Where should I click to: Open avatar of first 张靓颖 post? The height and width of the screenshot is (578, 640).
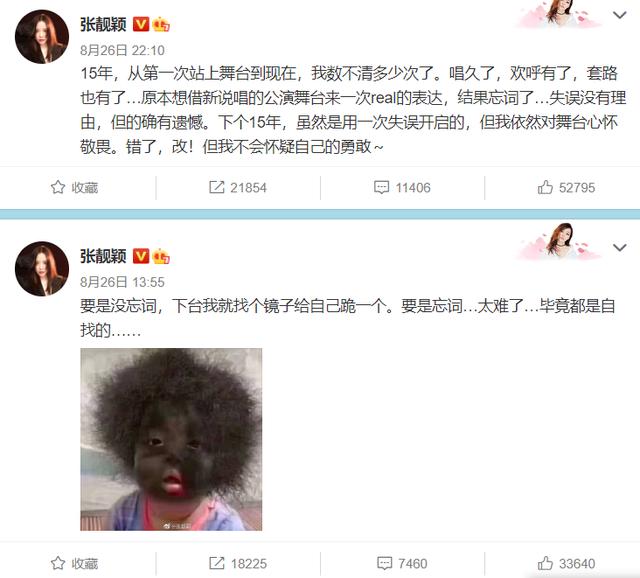tap(42, 37)
